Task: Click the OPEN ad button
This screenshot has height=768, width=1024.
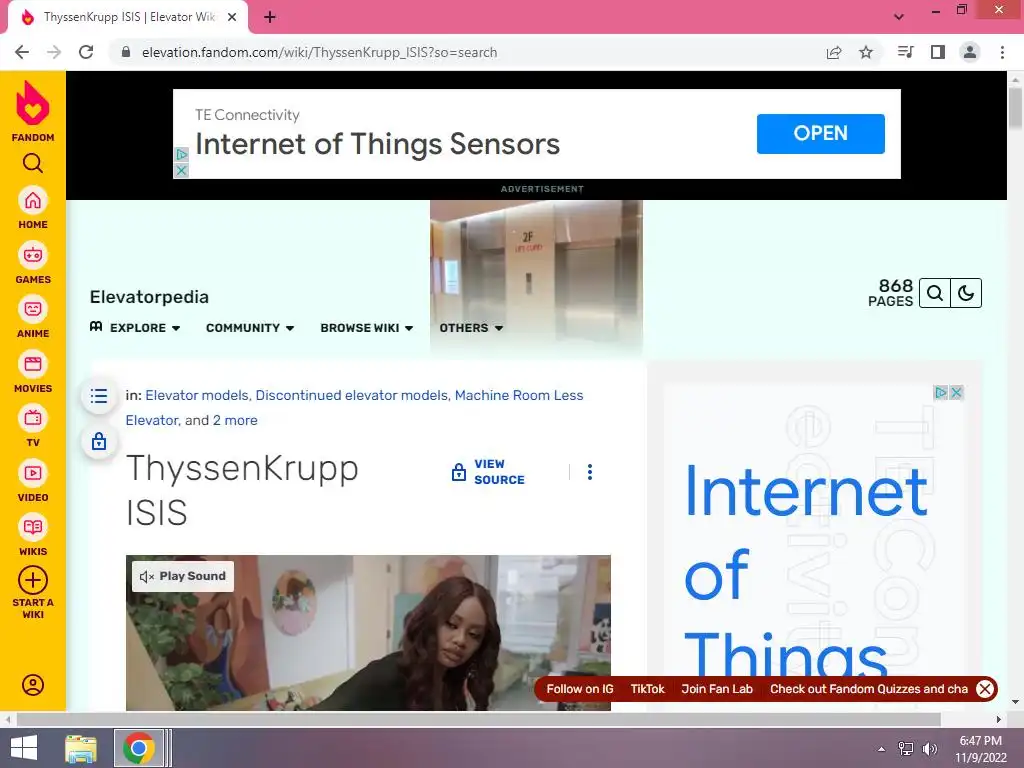Action: click(x=820, y=133)
